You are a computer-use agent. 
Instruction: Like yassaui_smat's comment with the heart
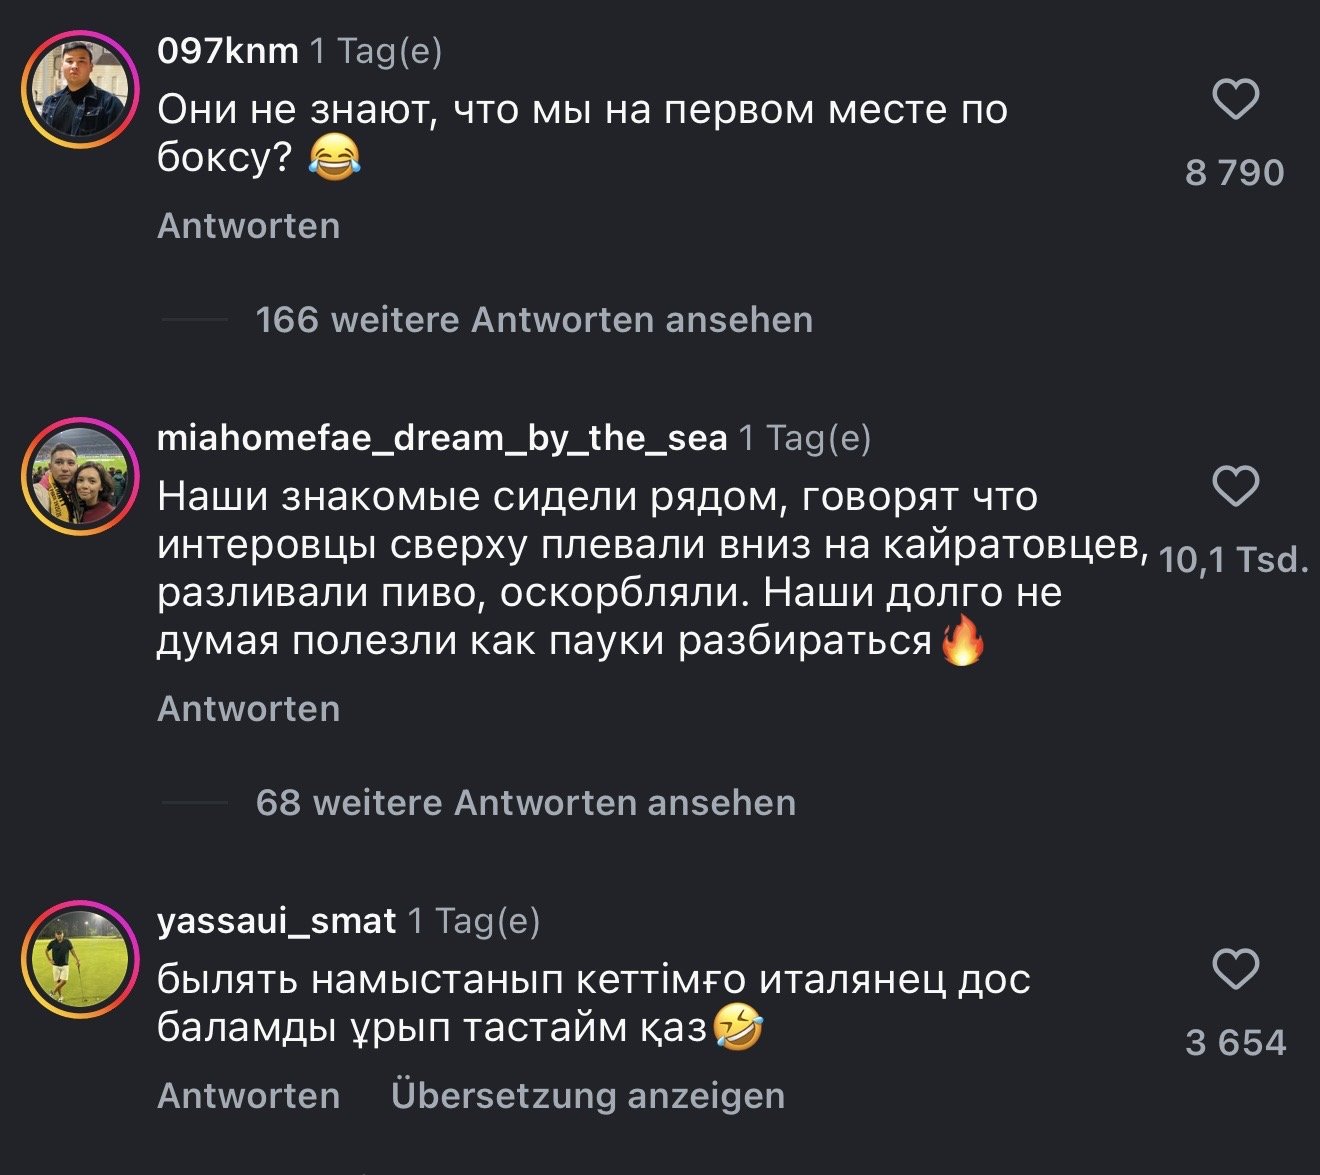[x=1235, y=970]
